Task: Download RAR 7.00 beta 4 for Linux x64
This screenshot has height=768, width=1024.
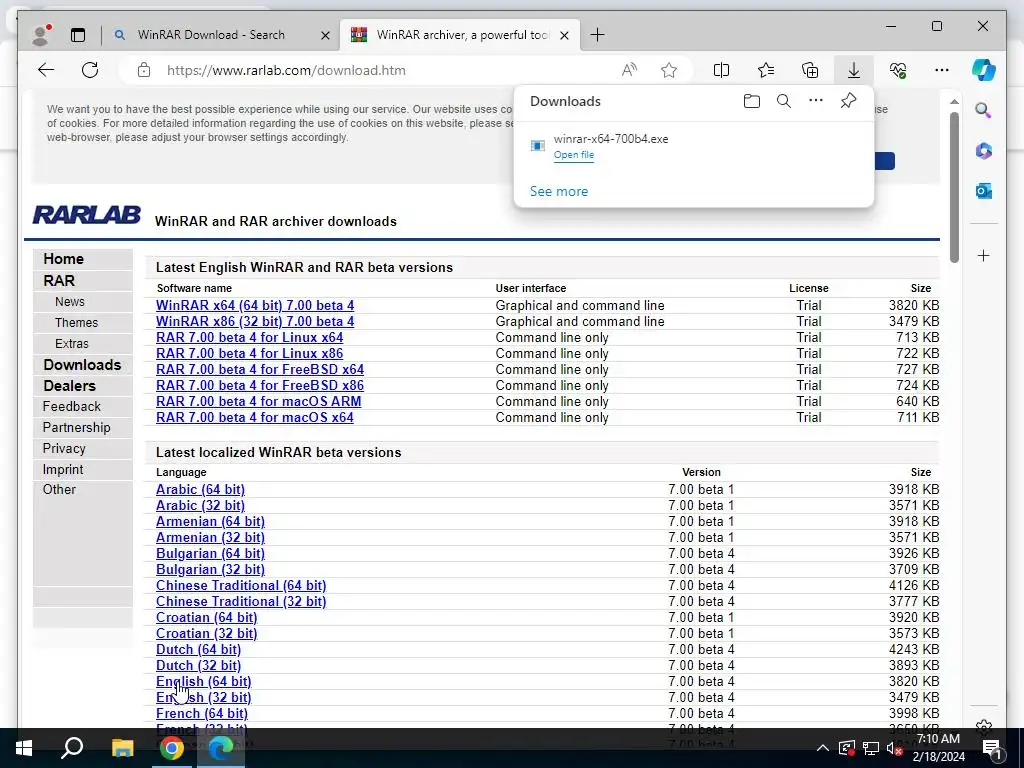Action: [249, 337]
